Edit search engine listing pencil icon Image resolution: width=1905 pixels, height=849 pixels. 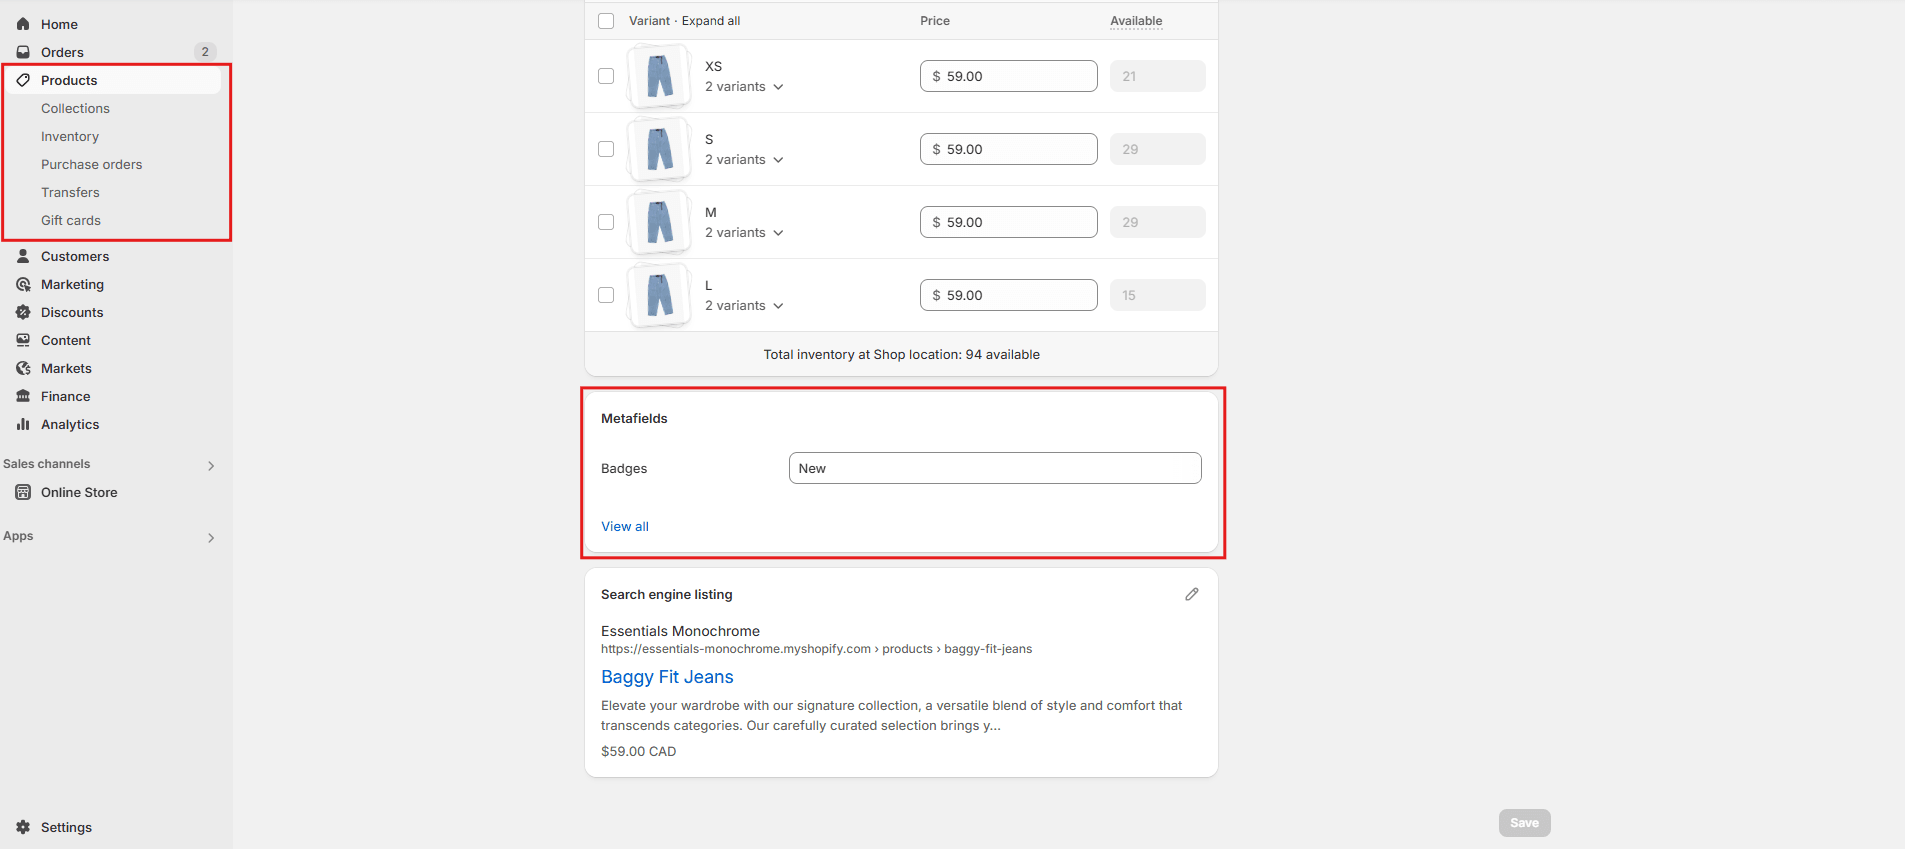coord(1191,594)
